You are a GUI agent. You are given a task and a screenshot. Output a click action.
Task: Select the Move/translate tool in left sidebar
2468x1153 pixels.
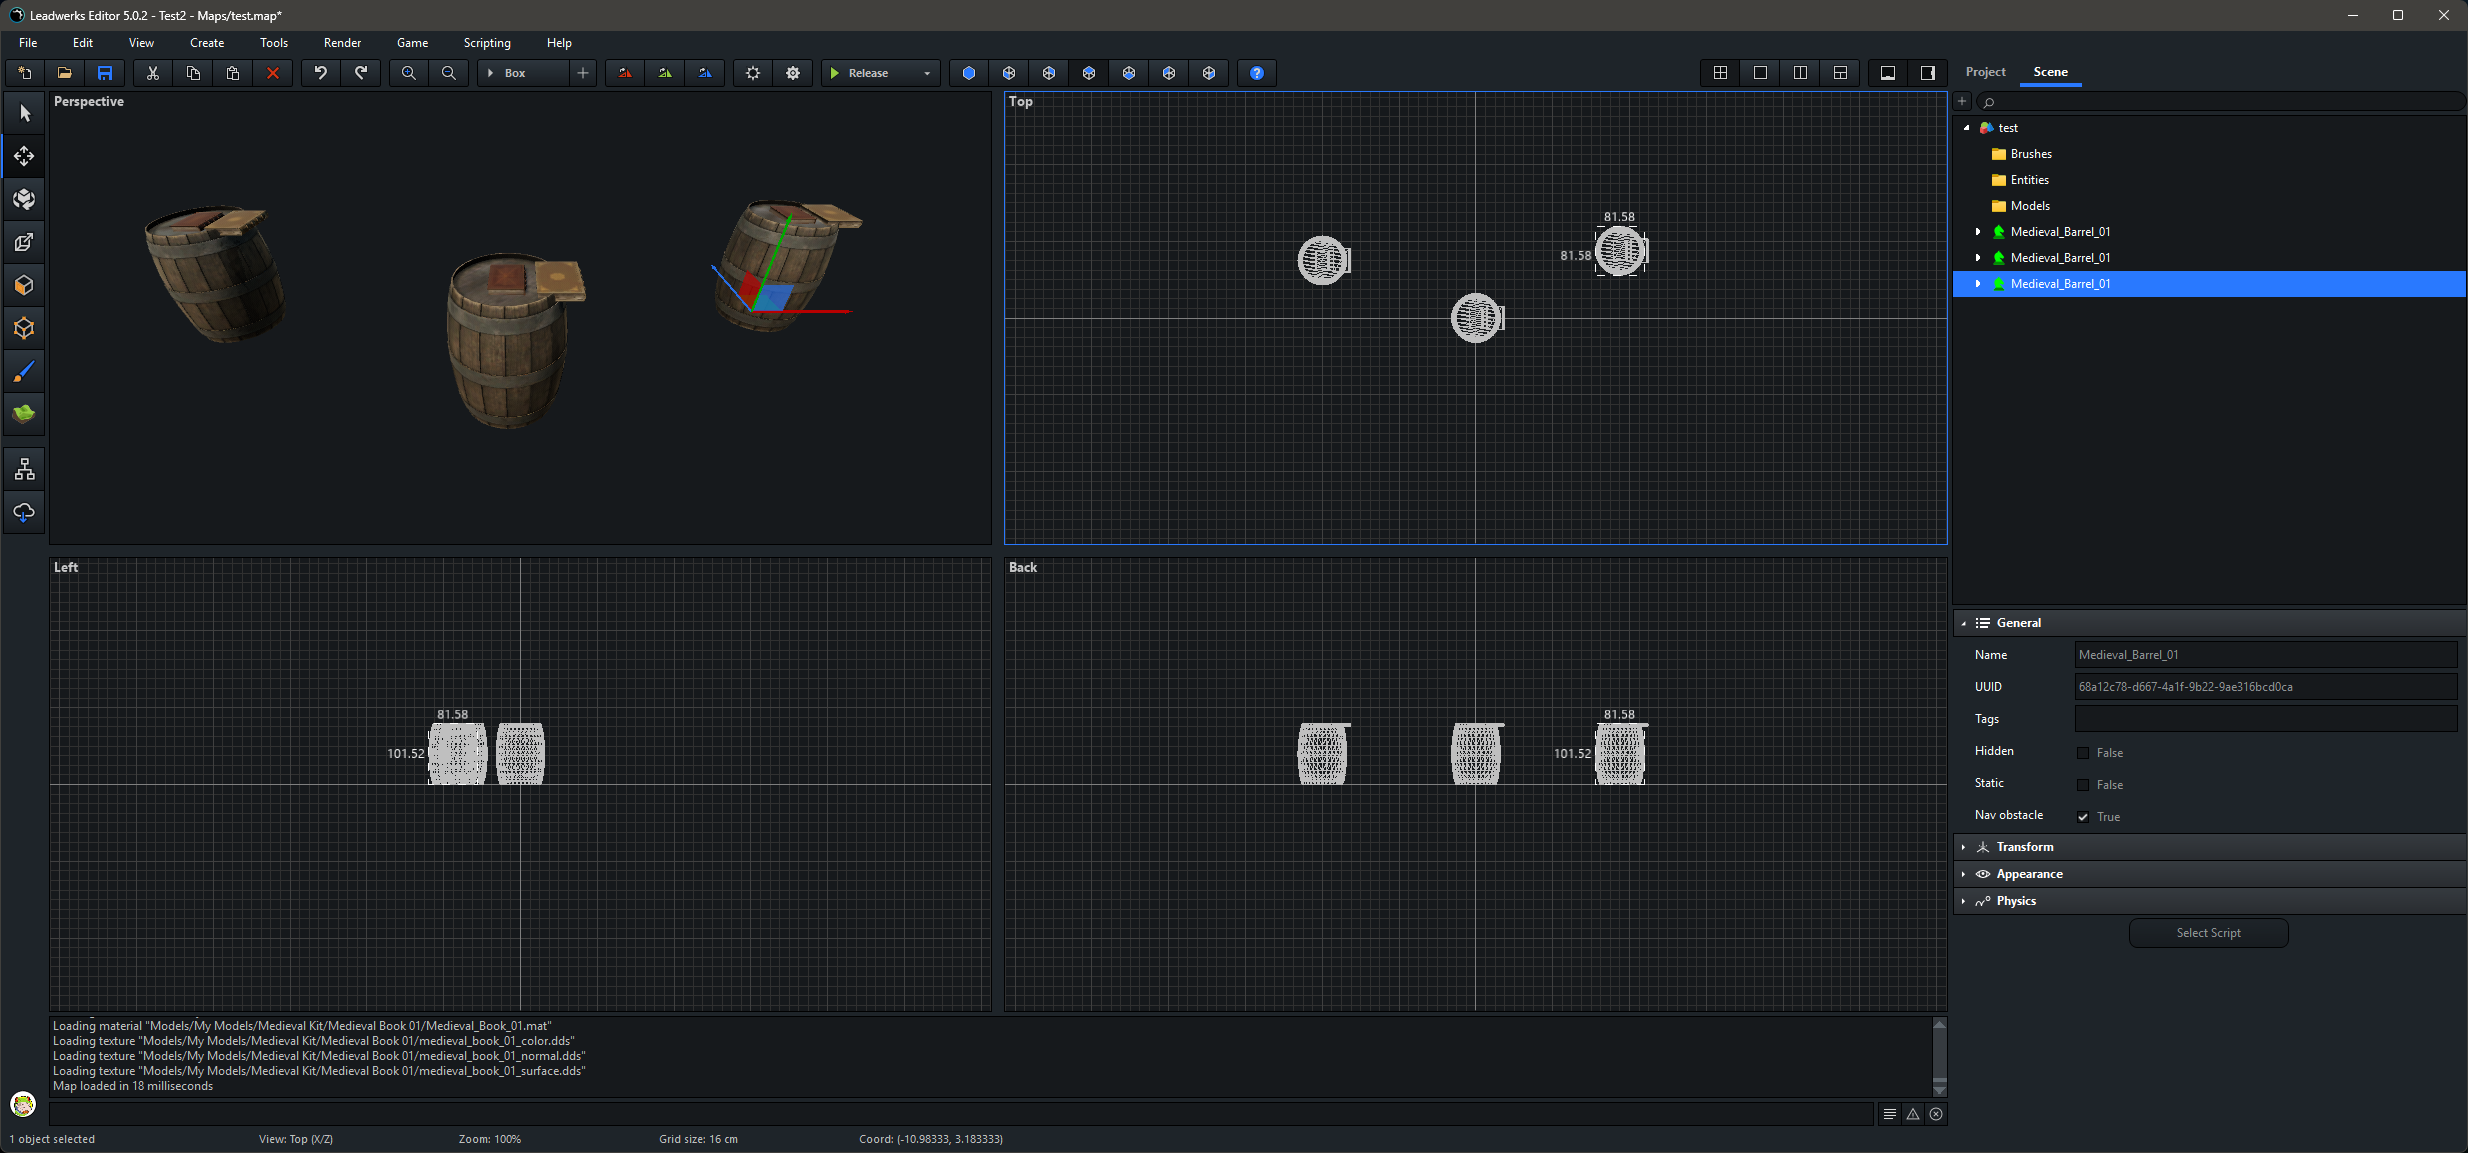pos(24,156)
